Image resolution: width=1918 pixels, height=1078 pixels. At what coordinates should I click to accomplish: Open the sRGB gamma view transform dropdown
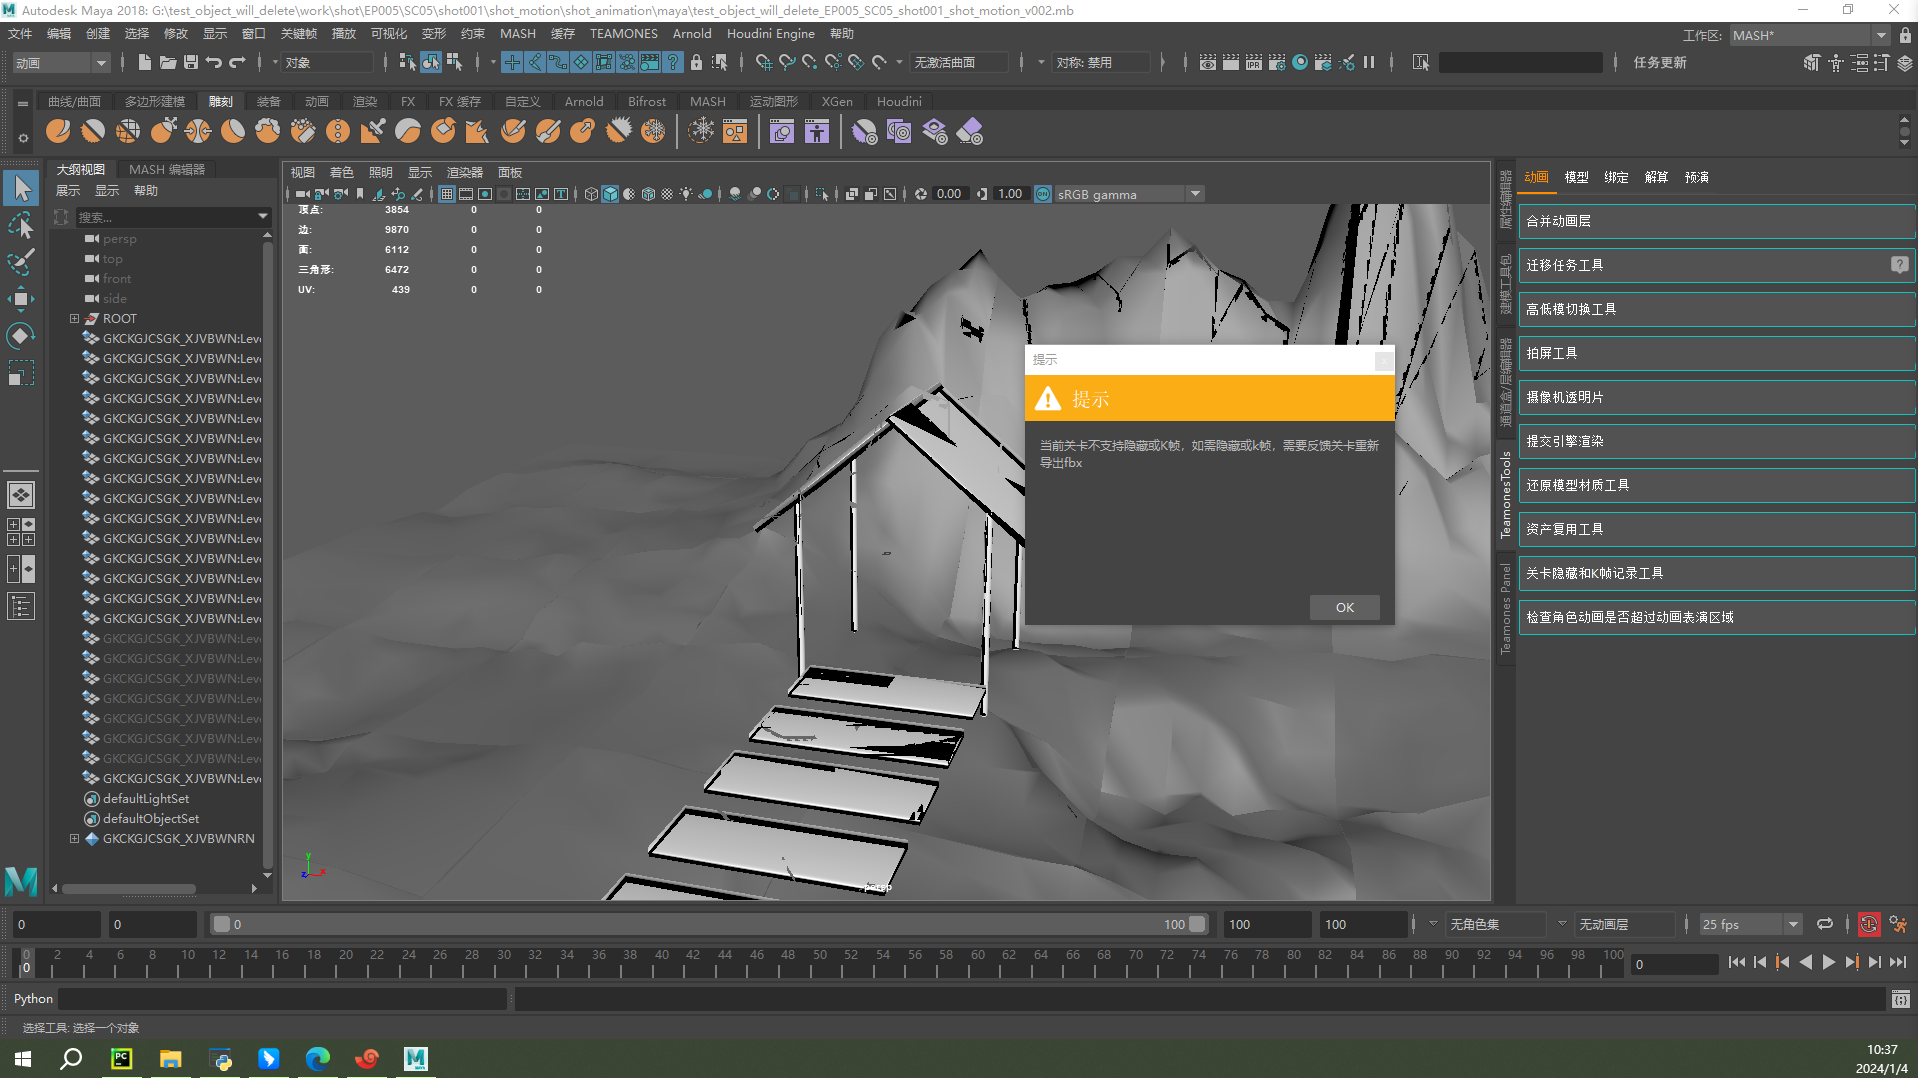pos(1195,194)
